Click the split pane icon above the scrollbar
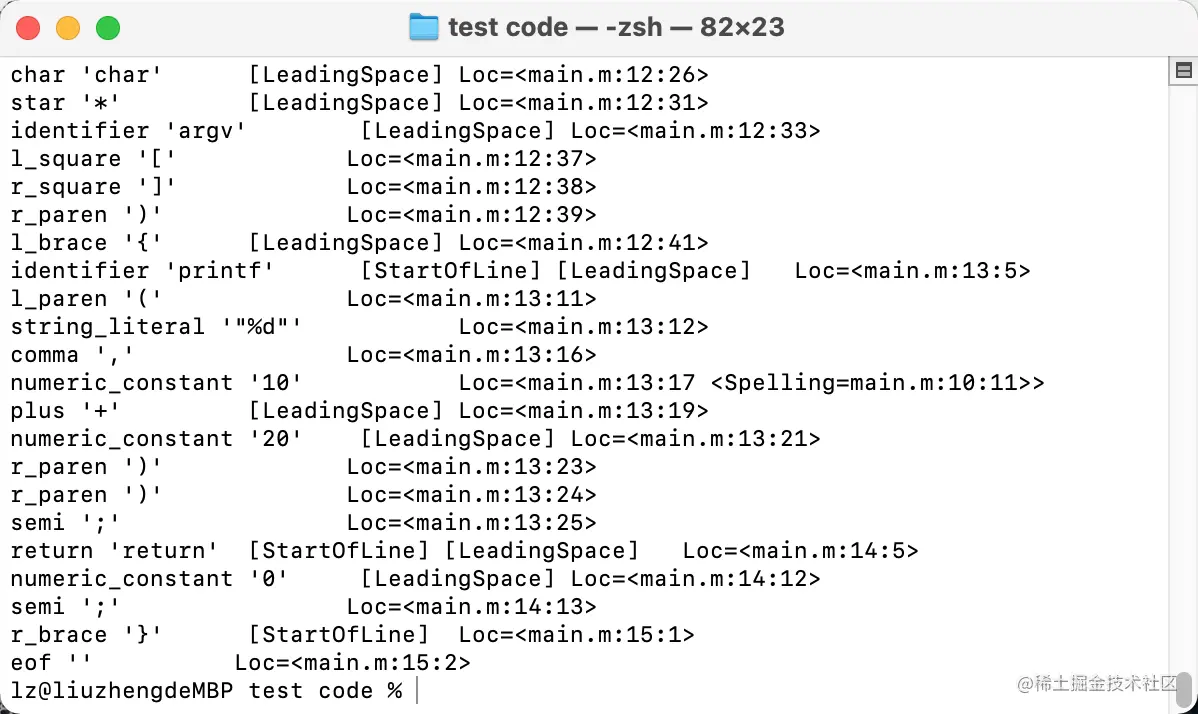 (1183, 71)
